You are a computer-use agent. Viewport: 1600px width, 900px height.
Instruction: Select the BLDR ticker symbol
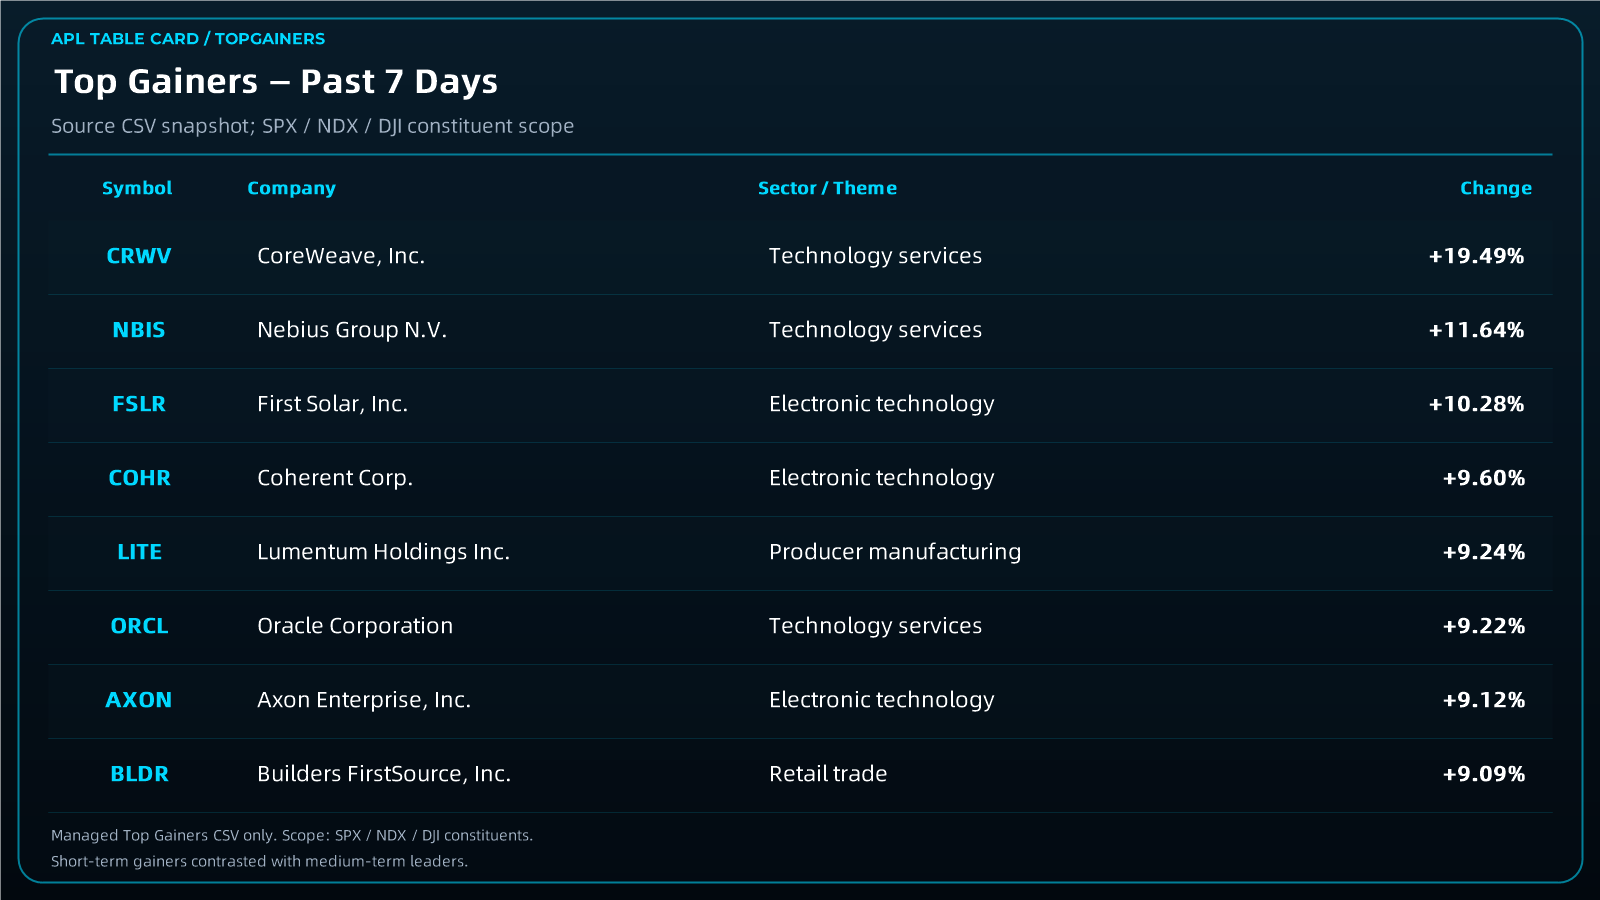139,774
